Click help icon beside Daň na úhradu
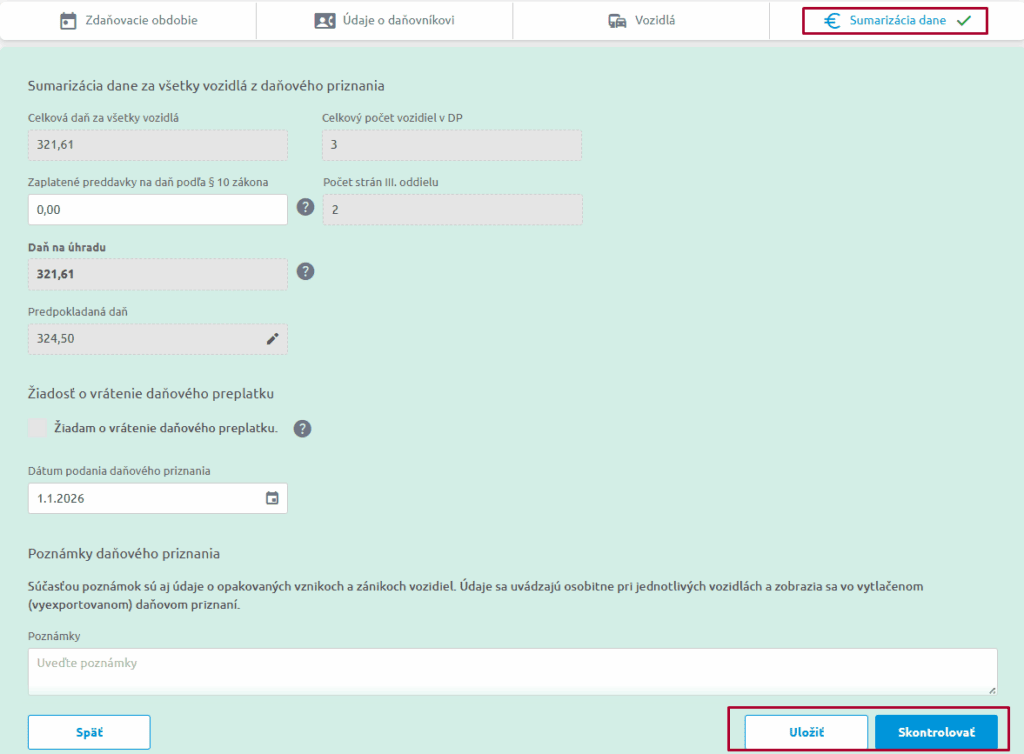The width and height of the screenshot is (1024, 754). pos(306,272)
